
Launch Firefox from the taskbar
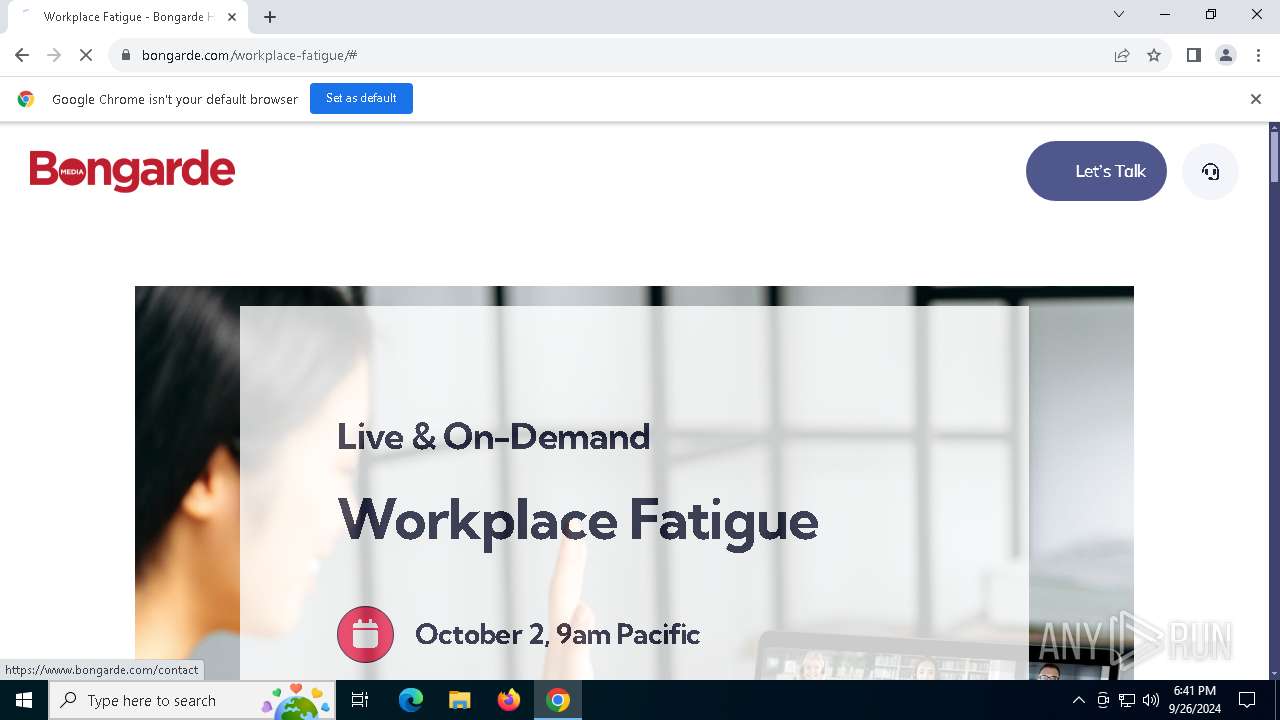pyautogui.click(x=508, y=700)
